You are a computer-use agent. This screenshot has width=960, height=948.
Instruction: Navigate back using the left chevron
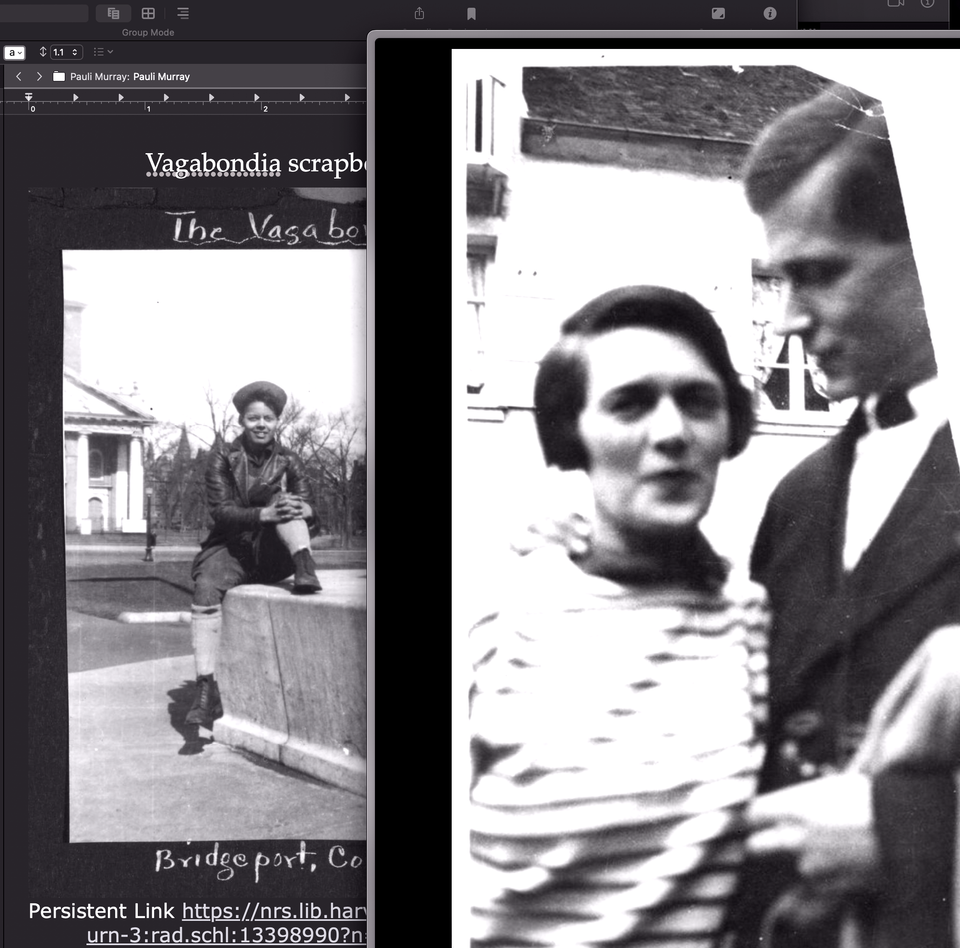pos(18,76)
